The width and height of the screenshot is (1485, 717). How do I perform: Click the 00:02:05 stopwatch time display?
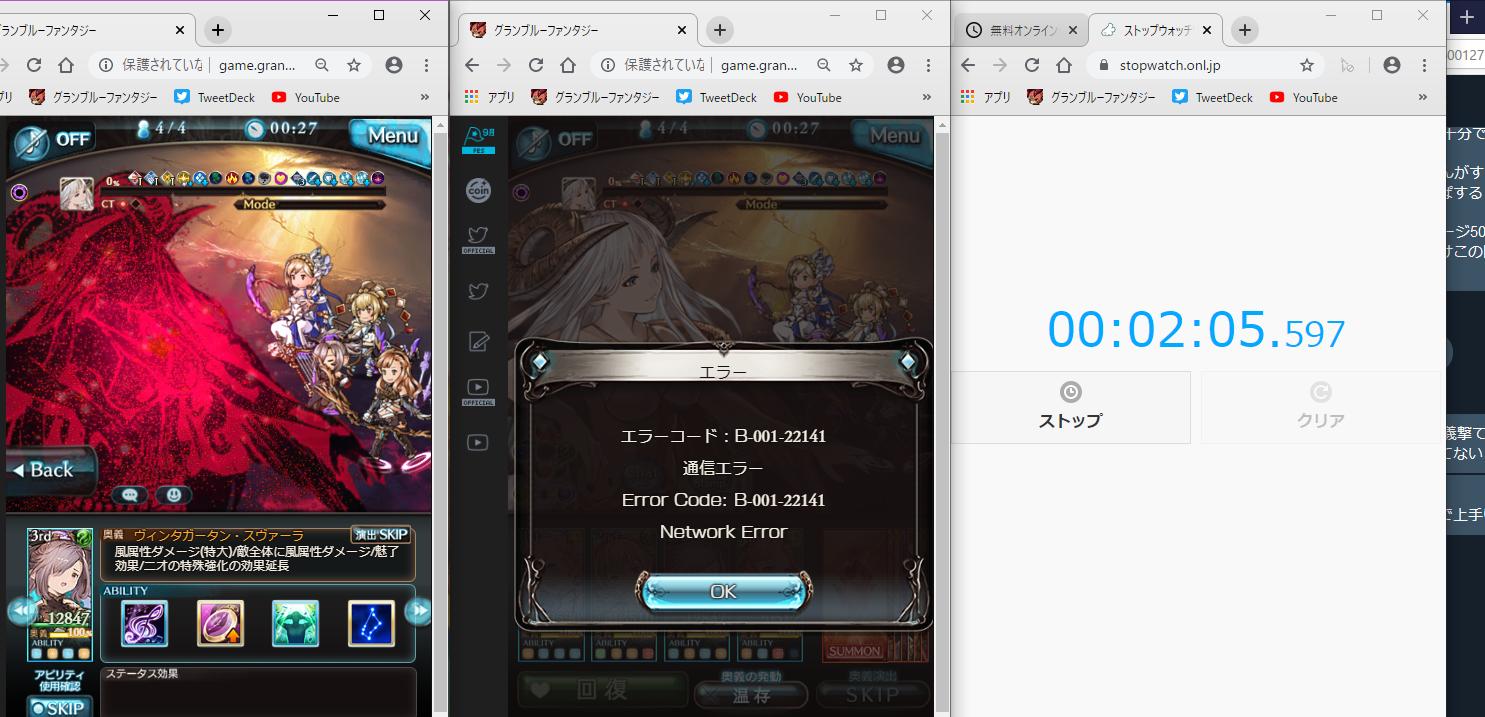click(1196, 329)
